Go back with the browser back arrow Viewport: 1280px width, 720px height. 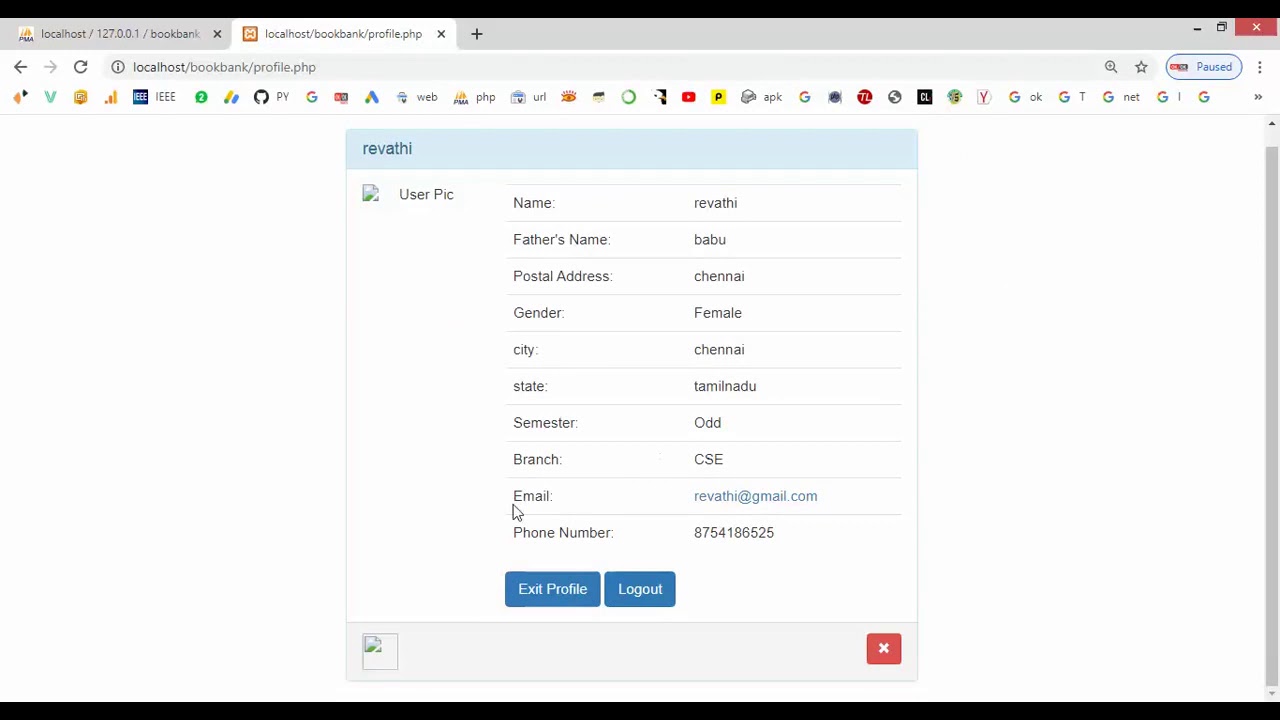(x=21, y=67)
